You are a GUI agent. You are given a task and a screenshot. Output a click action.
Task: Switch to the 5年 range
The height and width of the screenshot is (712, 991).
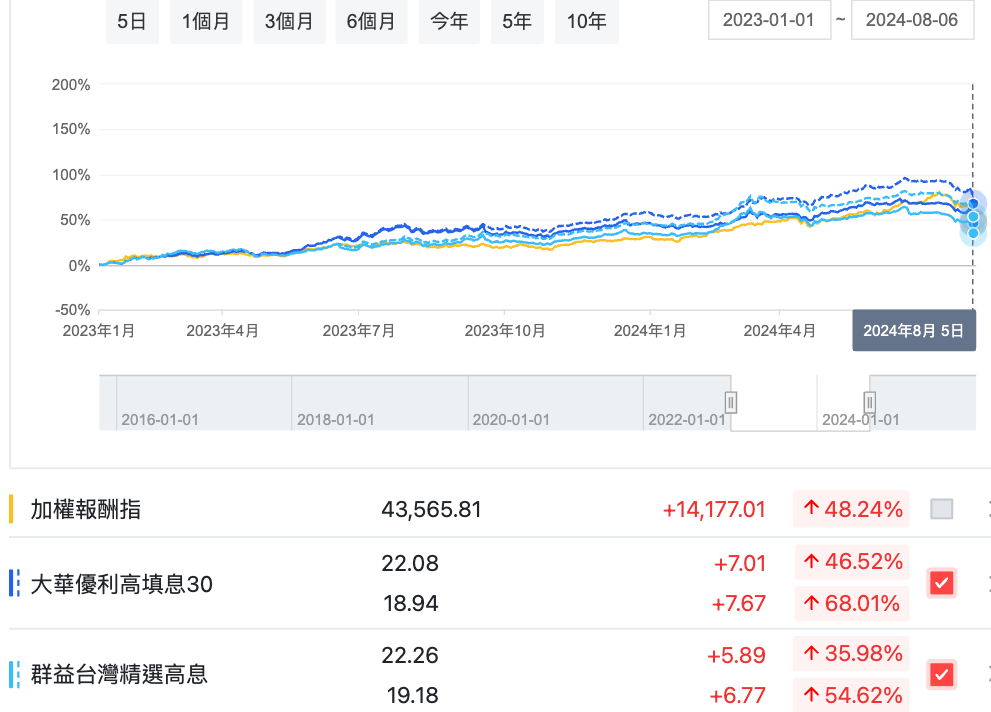(x=516, y=21)
